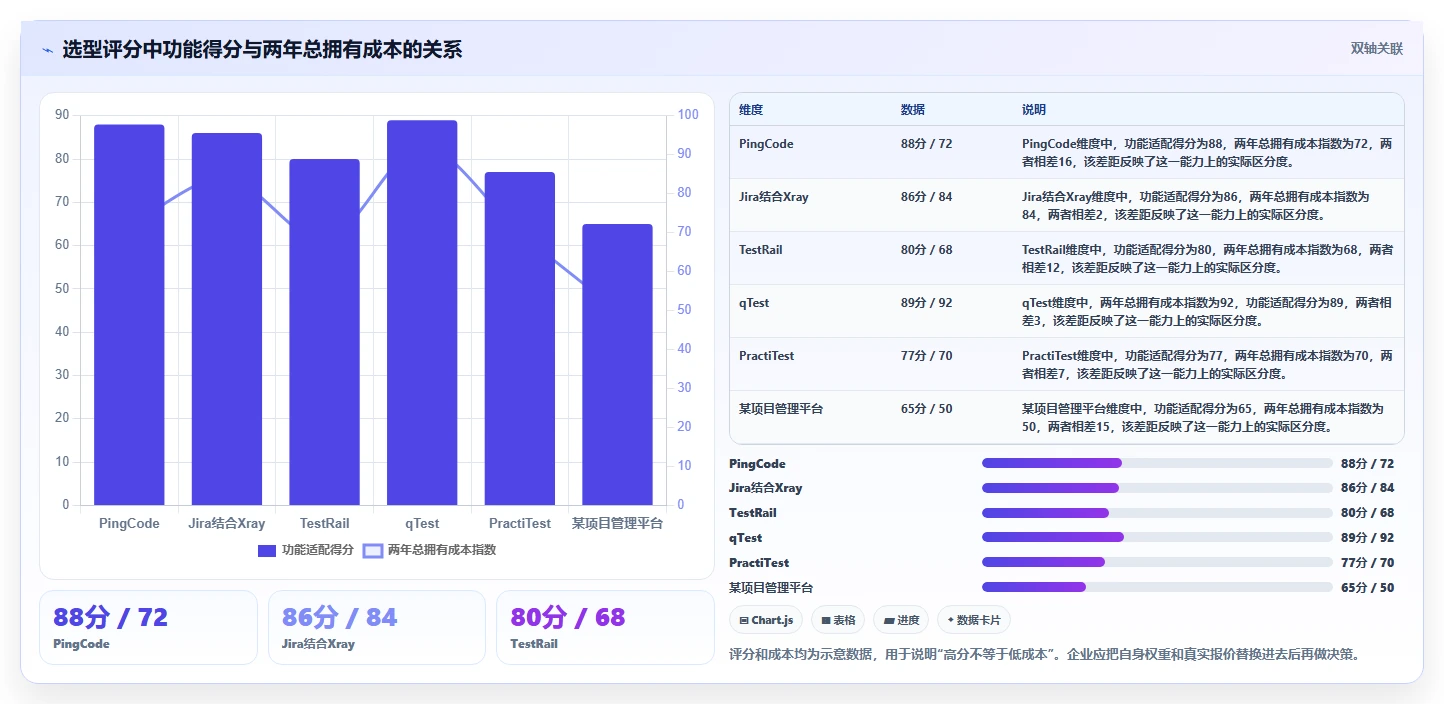The height and width of the screenshot is (704, 1444).
Task: Select the Jira结合Xray 86分 / 84 data card
Action: point(377,627)
